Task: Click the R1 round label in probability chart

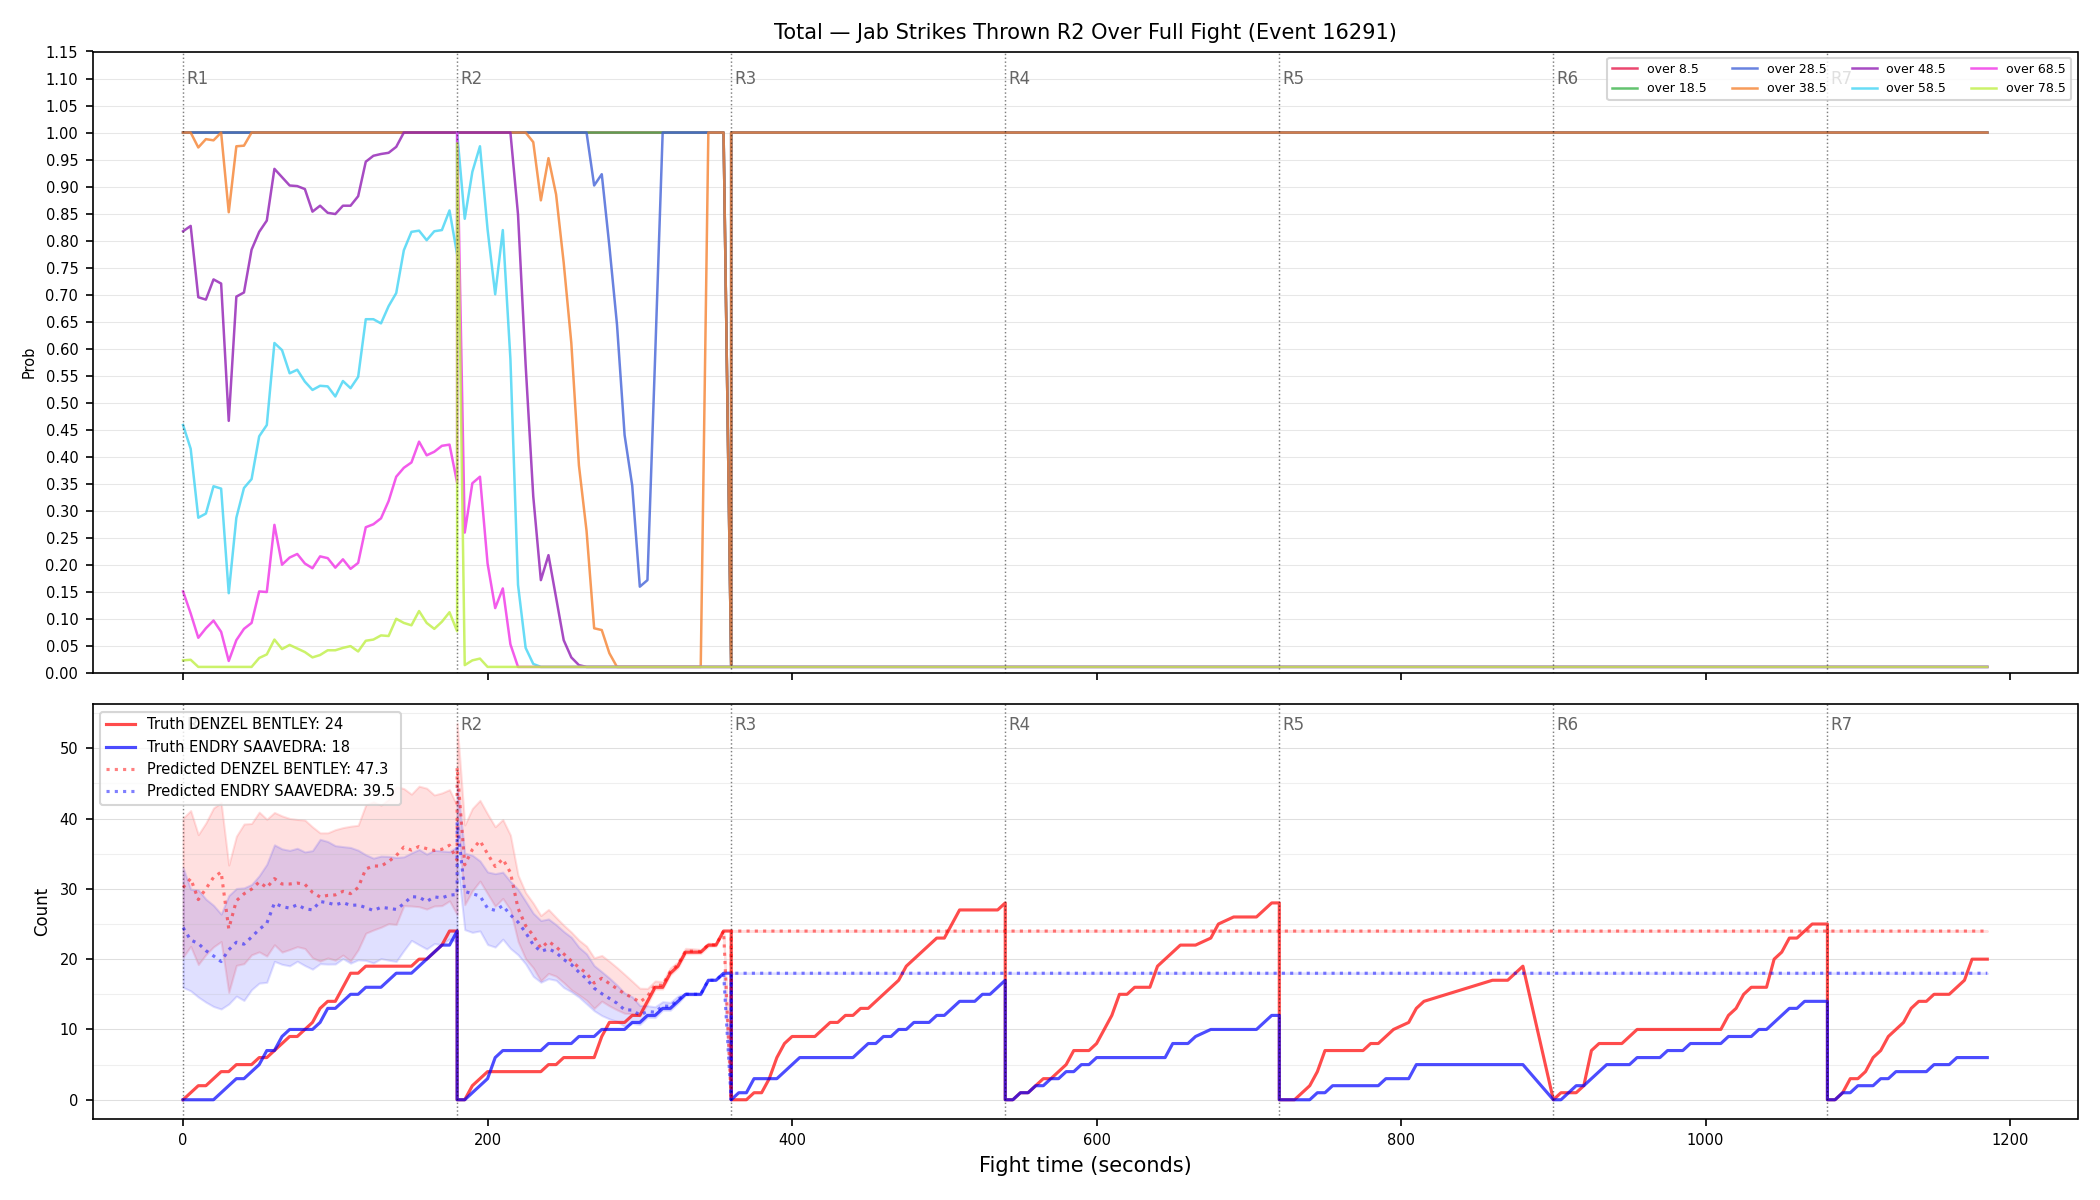Action: 197,78
